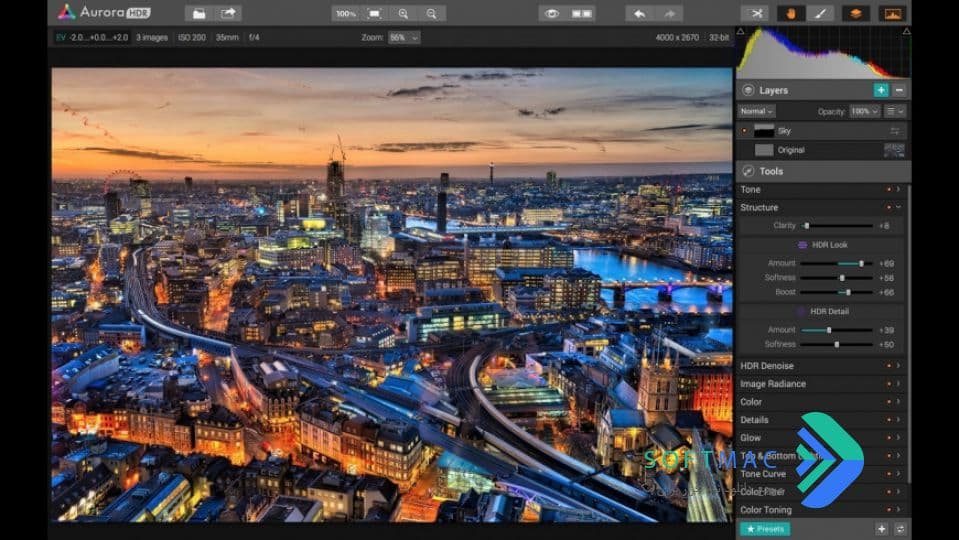Screen dimensions: 959x540
Task: Toggle the right histogram clipping triangle
Action: pos(906,31)
